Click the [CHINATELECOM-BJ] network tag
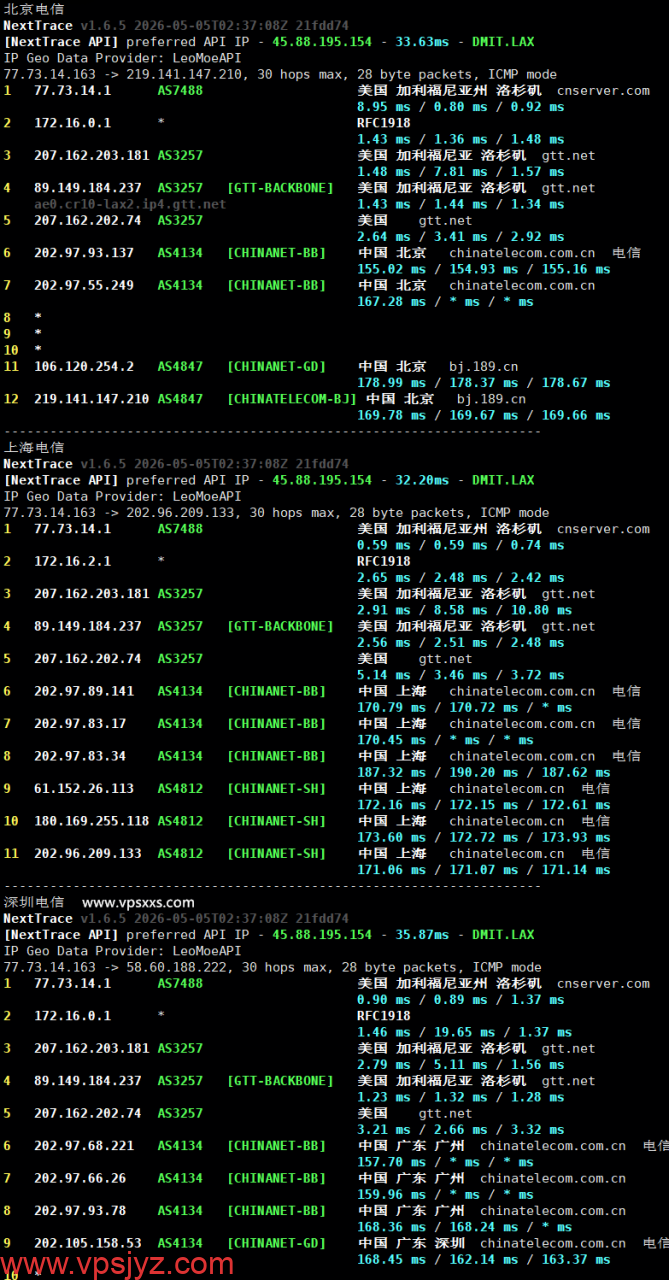This screenshot has height=1280, width=669. pyautogui.click(x=292, y=399)
